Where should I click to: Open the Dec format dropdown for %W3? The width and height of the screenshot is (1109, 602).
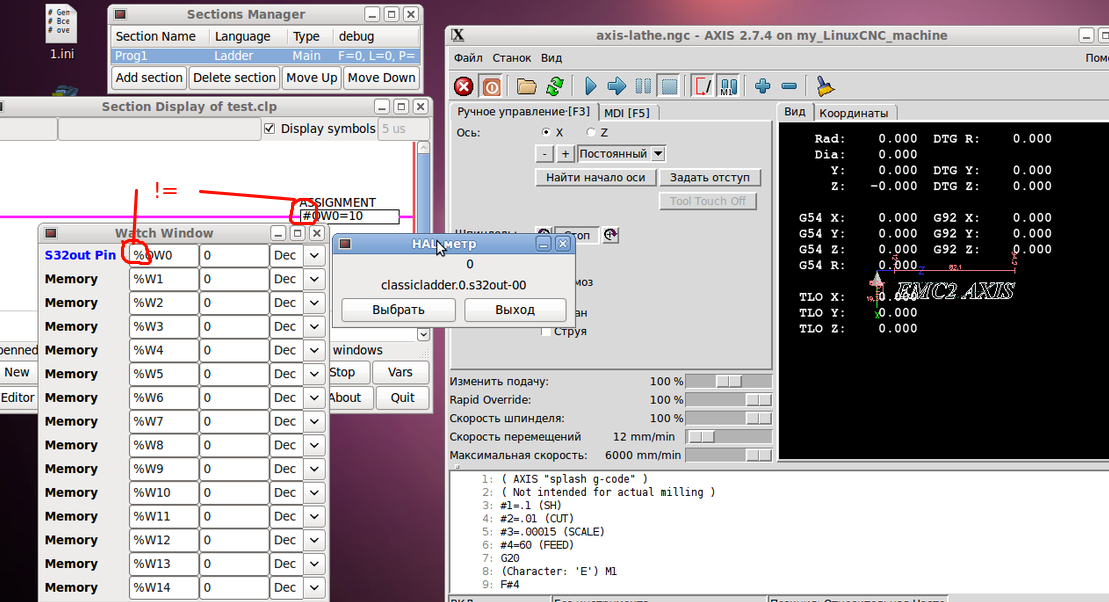tap(314, 326)
